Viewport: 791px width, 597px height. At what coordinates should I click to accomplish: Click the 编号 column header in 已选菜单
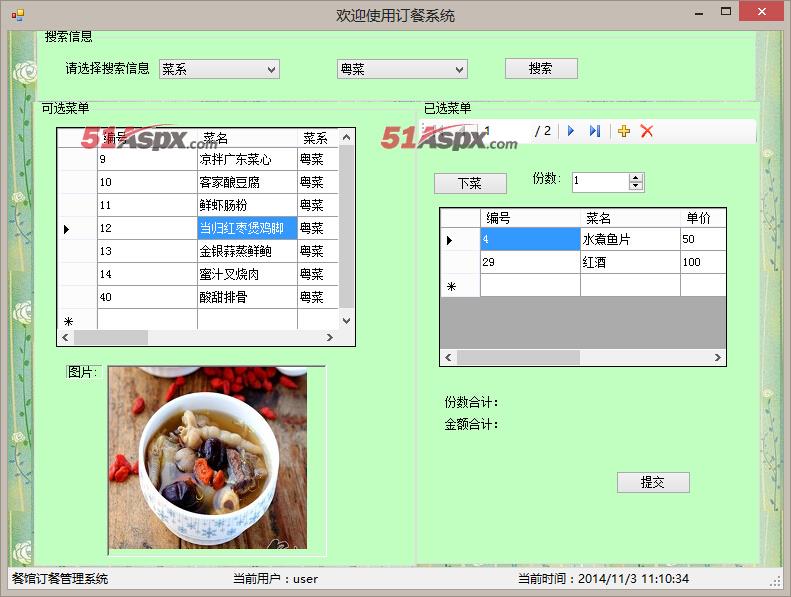(530, 218)
